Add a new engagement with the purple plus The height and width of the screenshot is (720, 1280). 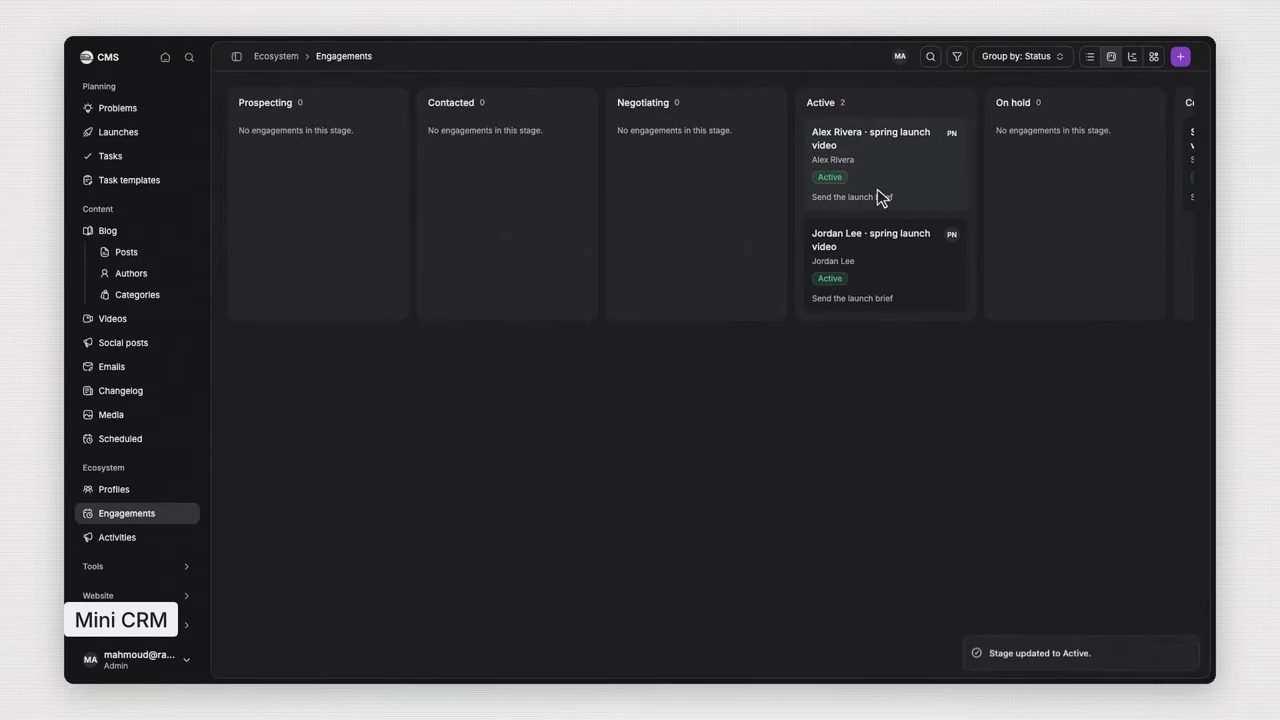pyautogui.click(x=1181, y=57)
